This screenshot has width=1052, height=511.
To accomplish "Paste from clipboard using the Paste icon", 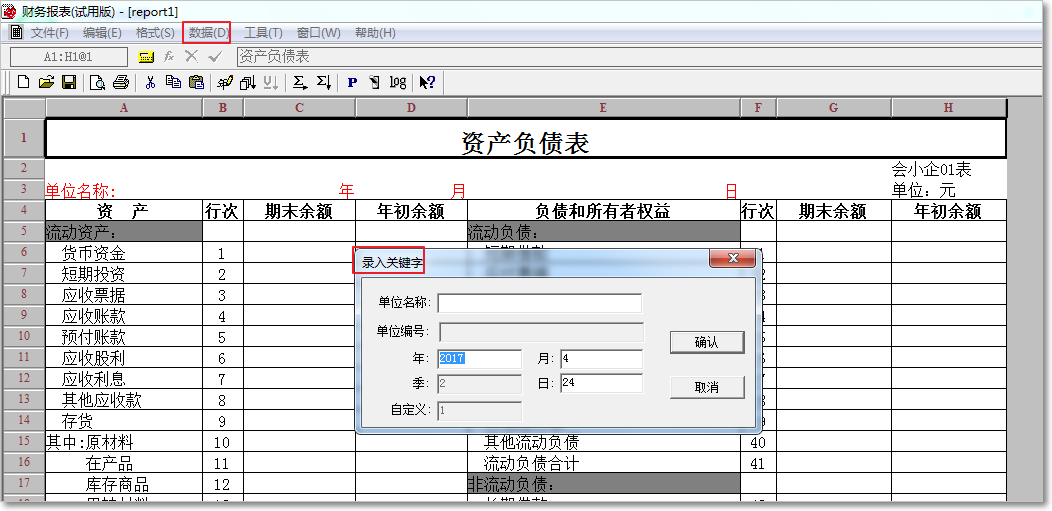I will (x=196, y=82).
